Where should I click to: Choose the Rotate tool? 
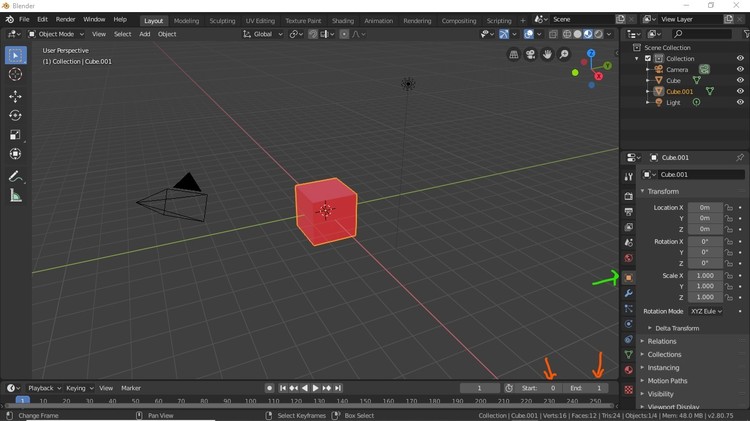pyautogui.click(x=15, y=116)
